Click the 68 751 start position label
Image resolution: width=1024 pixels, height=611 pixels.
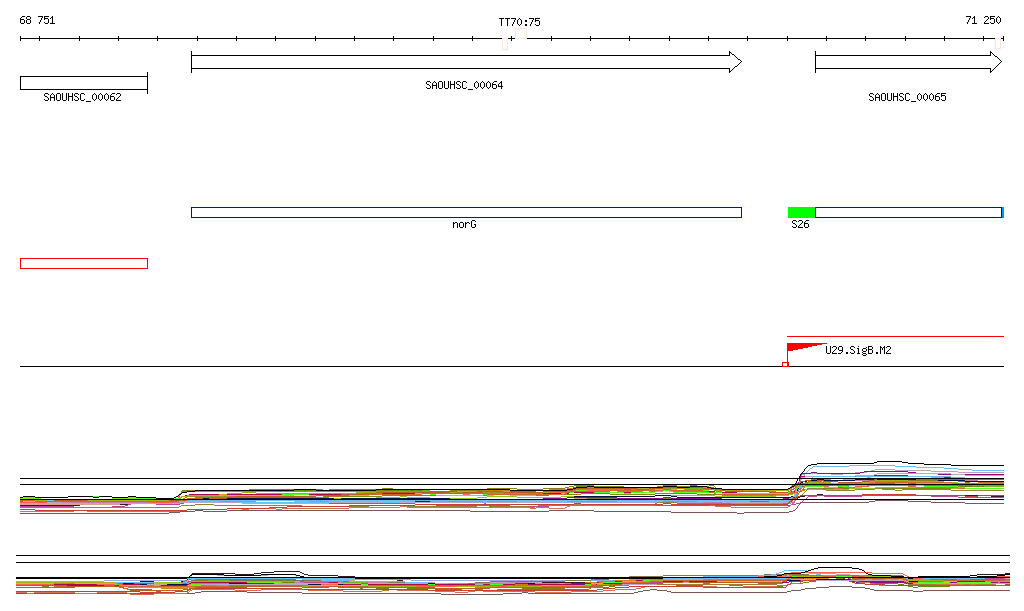point(37,20)
